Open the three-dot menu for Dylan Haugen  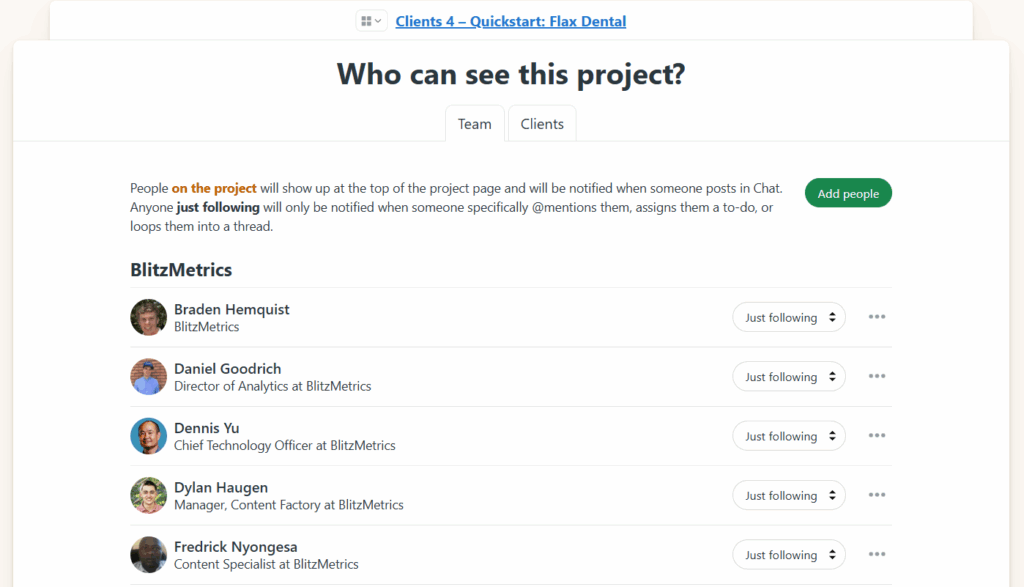click(877, 495)
